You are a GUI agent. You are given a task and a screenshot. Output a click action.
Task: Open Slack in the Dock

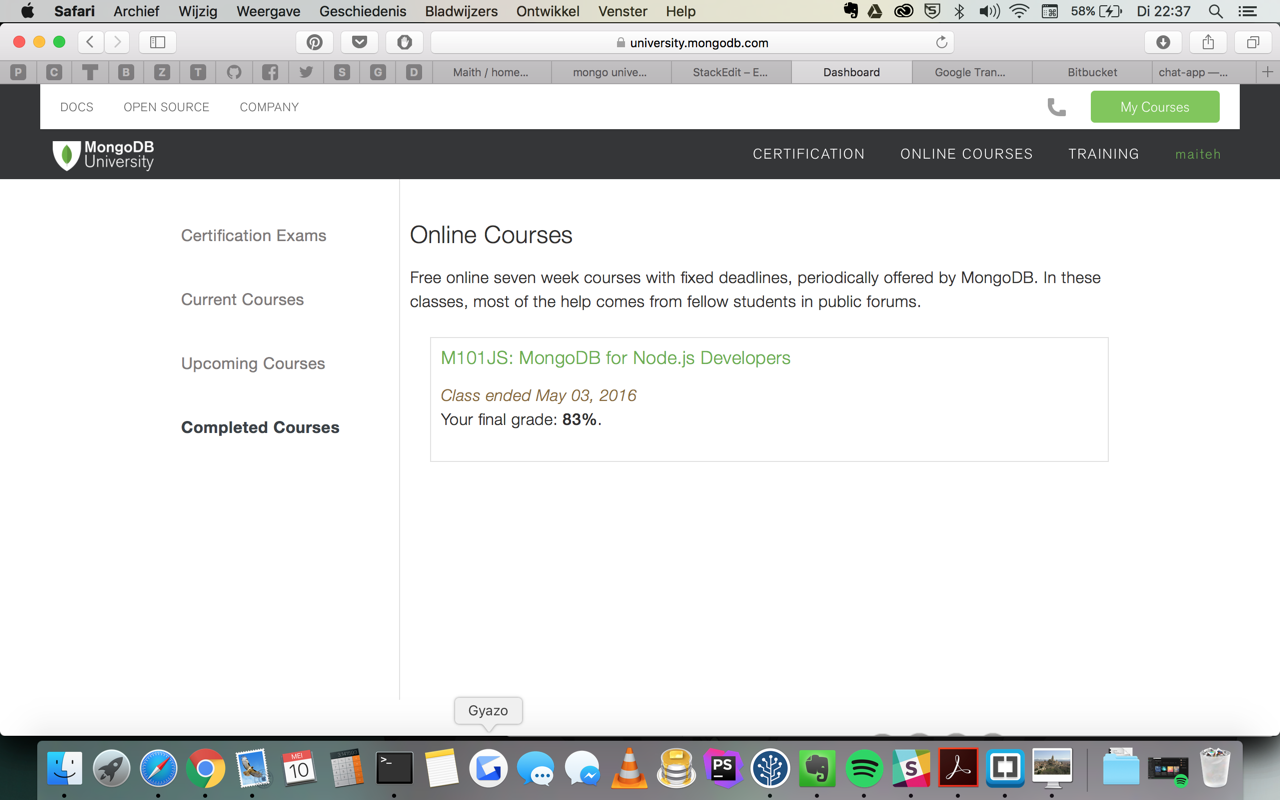911,768
